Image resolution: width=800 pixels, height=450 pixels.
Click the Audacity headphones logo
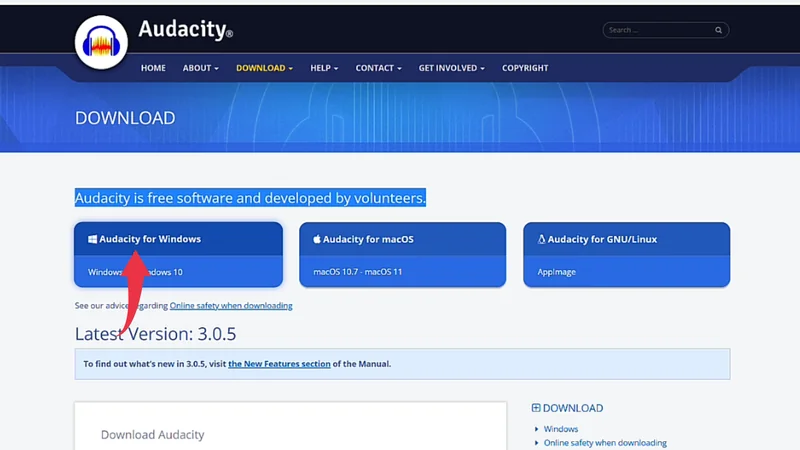click(x=101, y=43)
